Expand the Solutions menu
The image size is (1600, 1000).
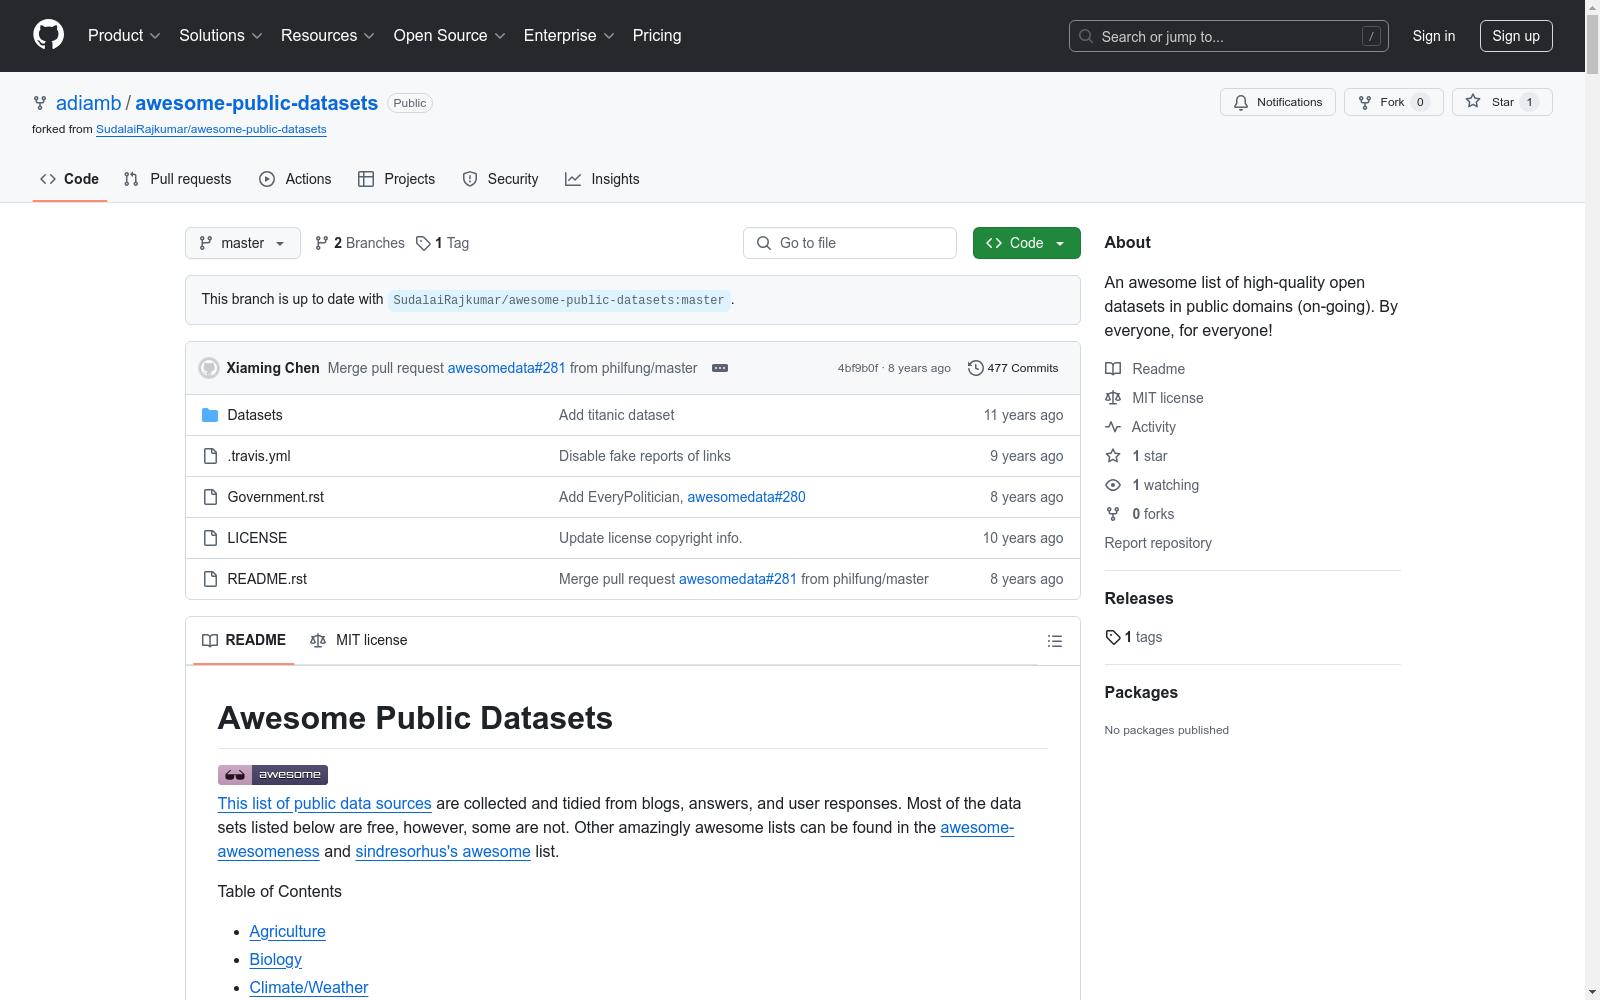tap(221, 36)
